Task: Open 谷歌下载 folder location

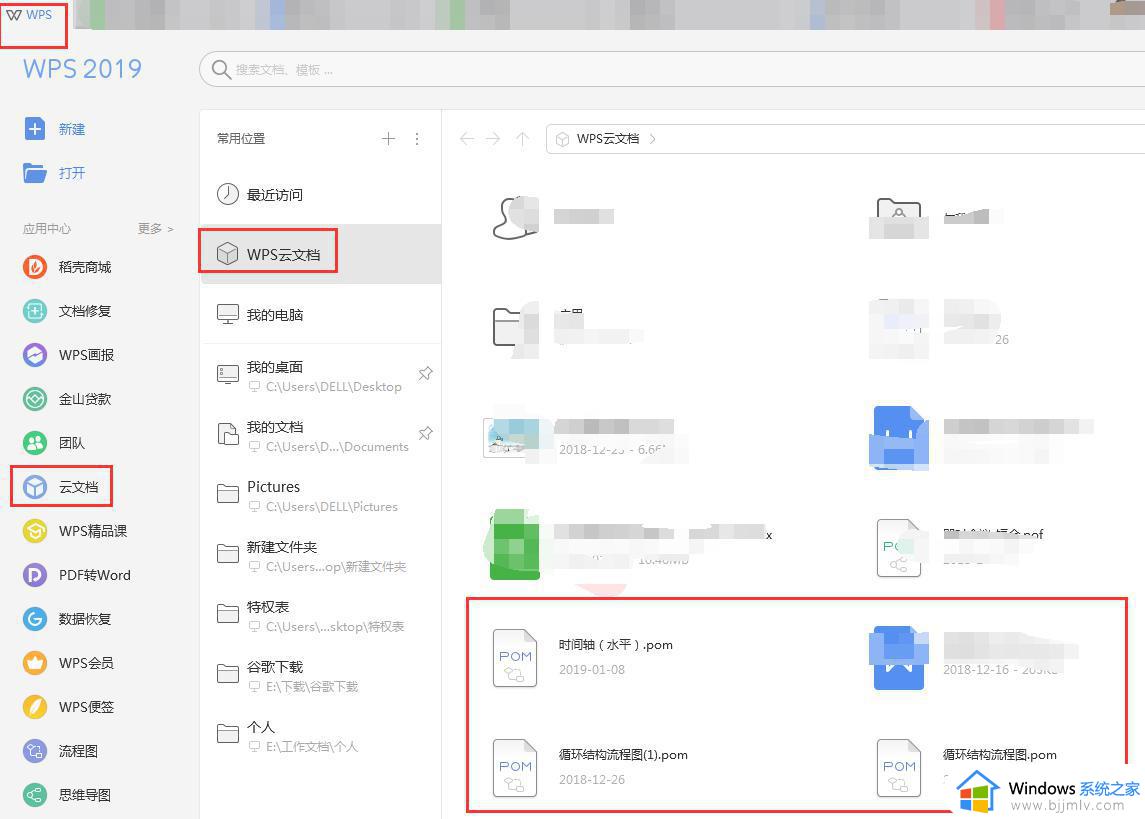Action: point(321,676)
